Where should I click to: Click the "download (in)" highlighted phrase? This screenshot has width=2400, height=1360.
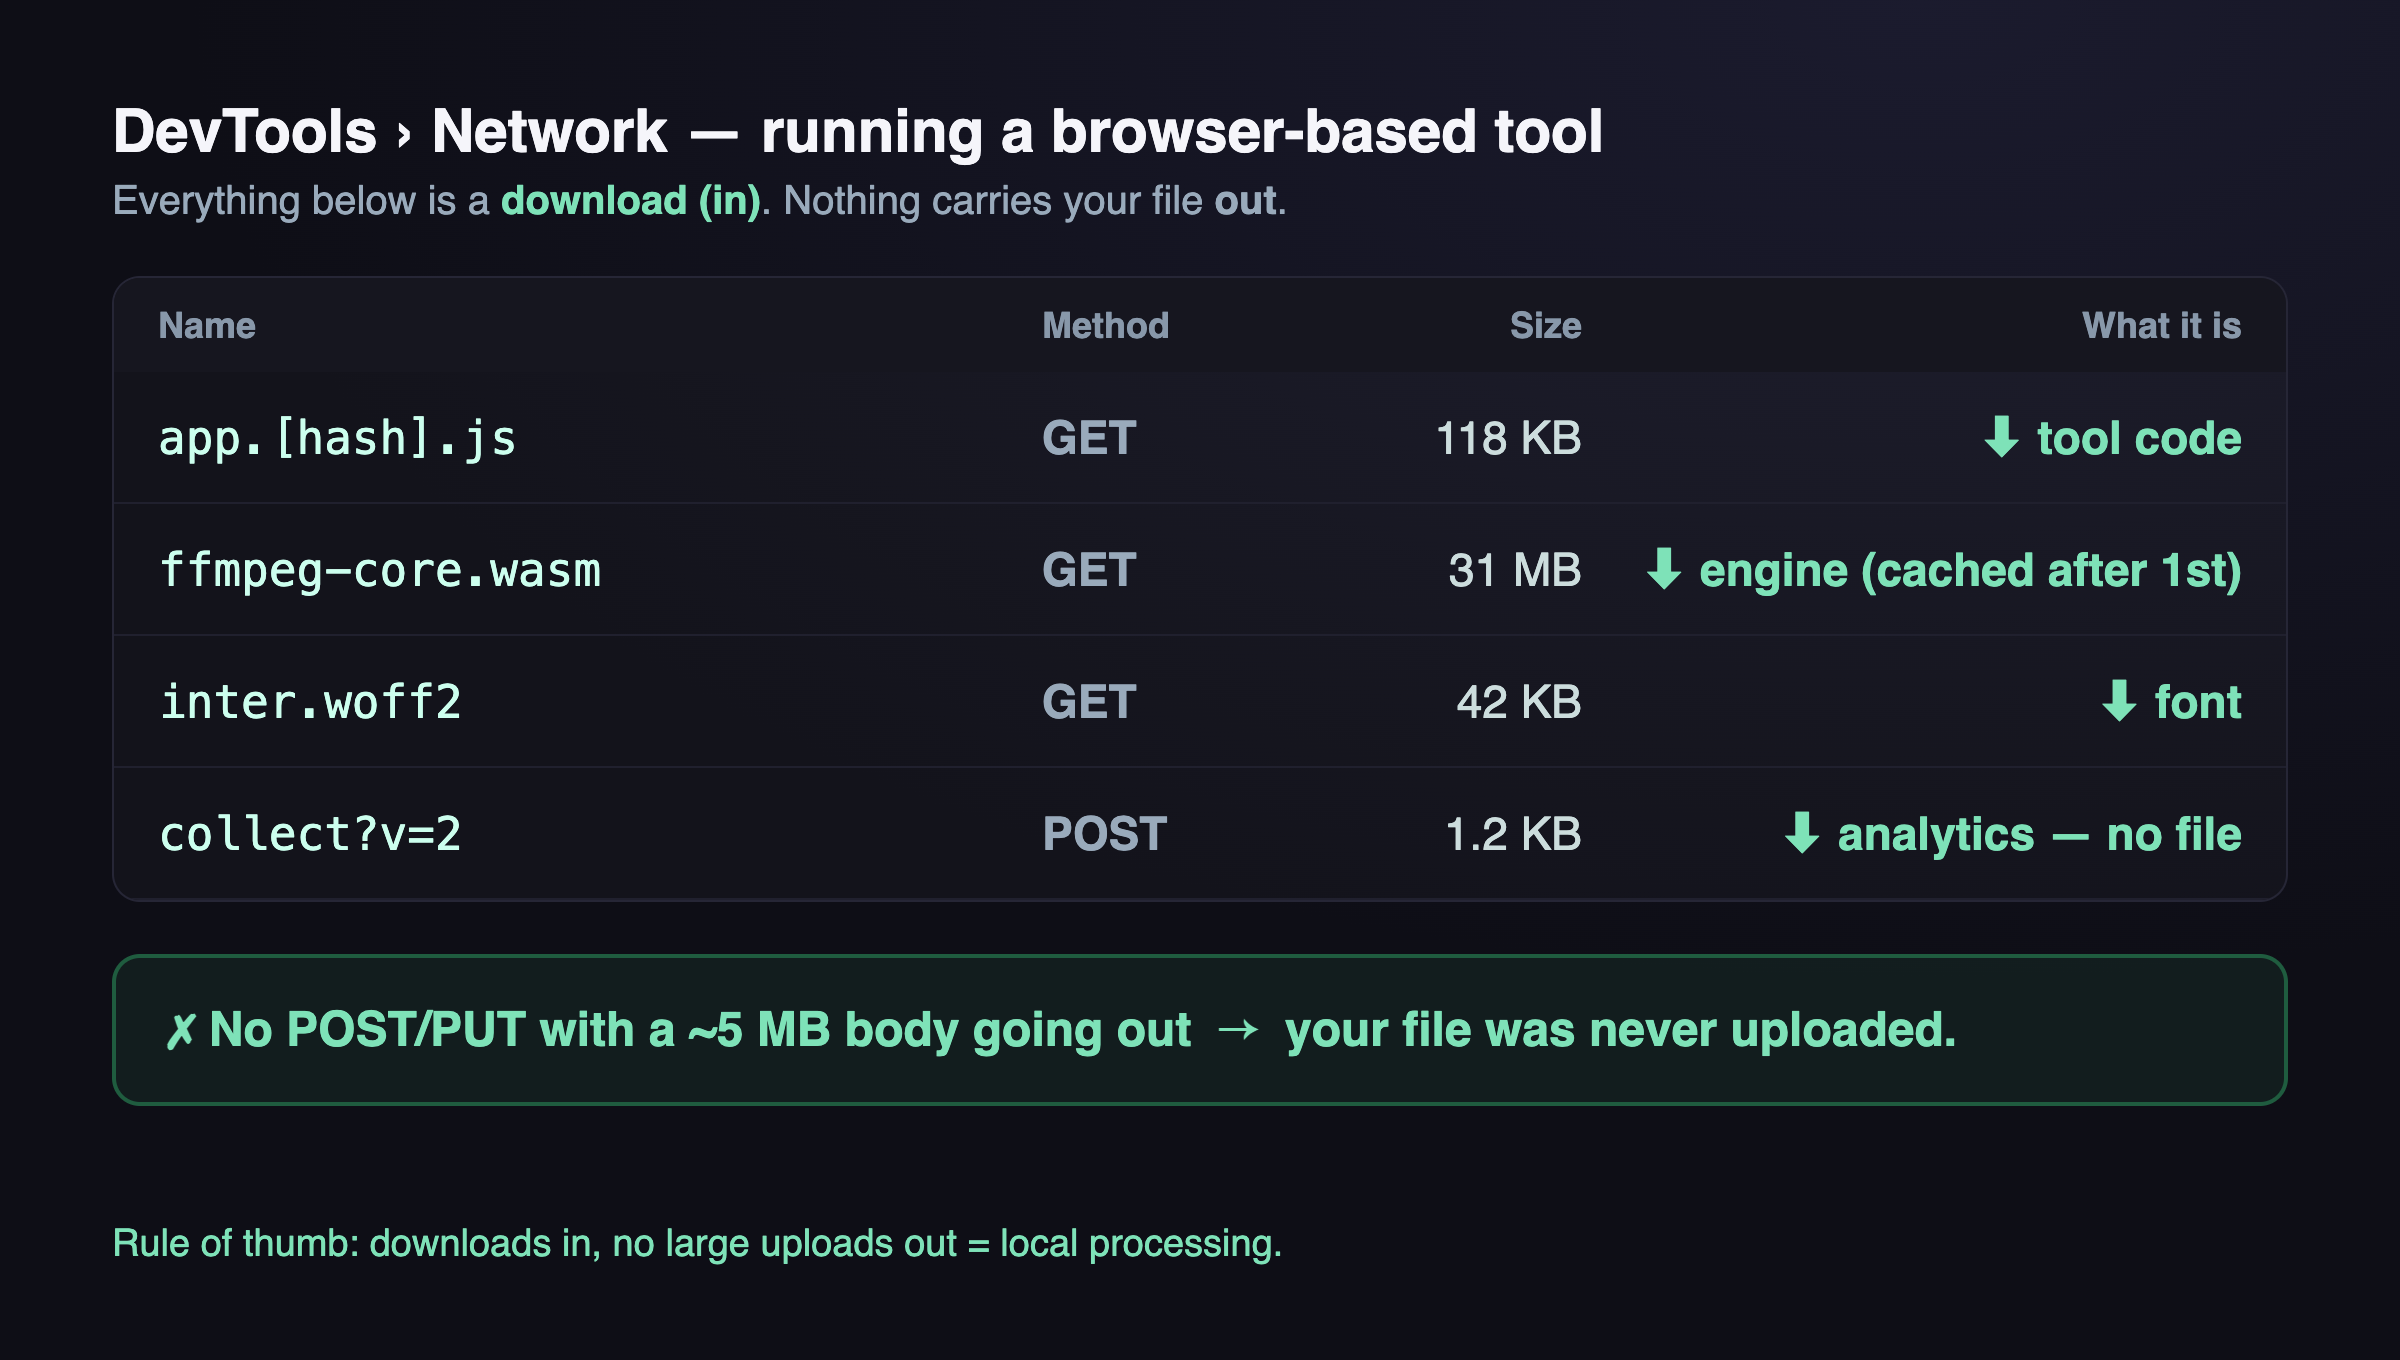[631, 201]
